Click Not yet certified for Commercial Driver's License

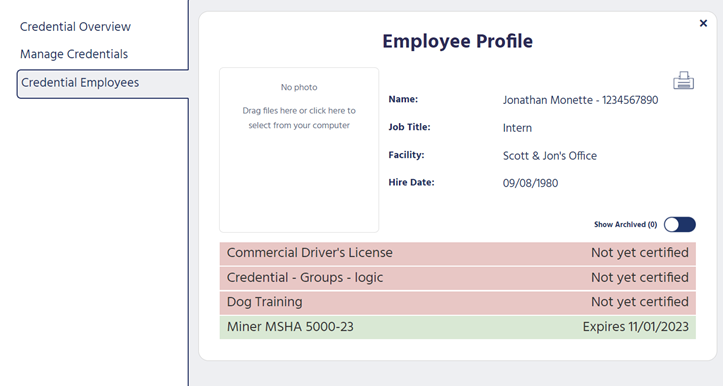click(640, 253)
